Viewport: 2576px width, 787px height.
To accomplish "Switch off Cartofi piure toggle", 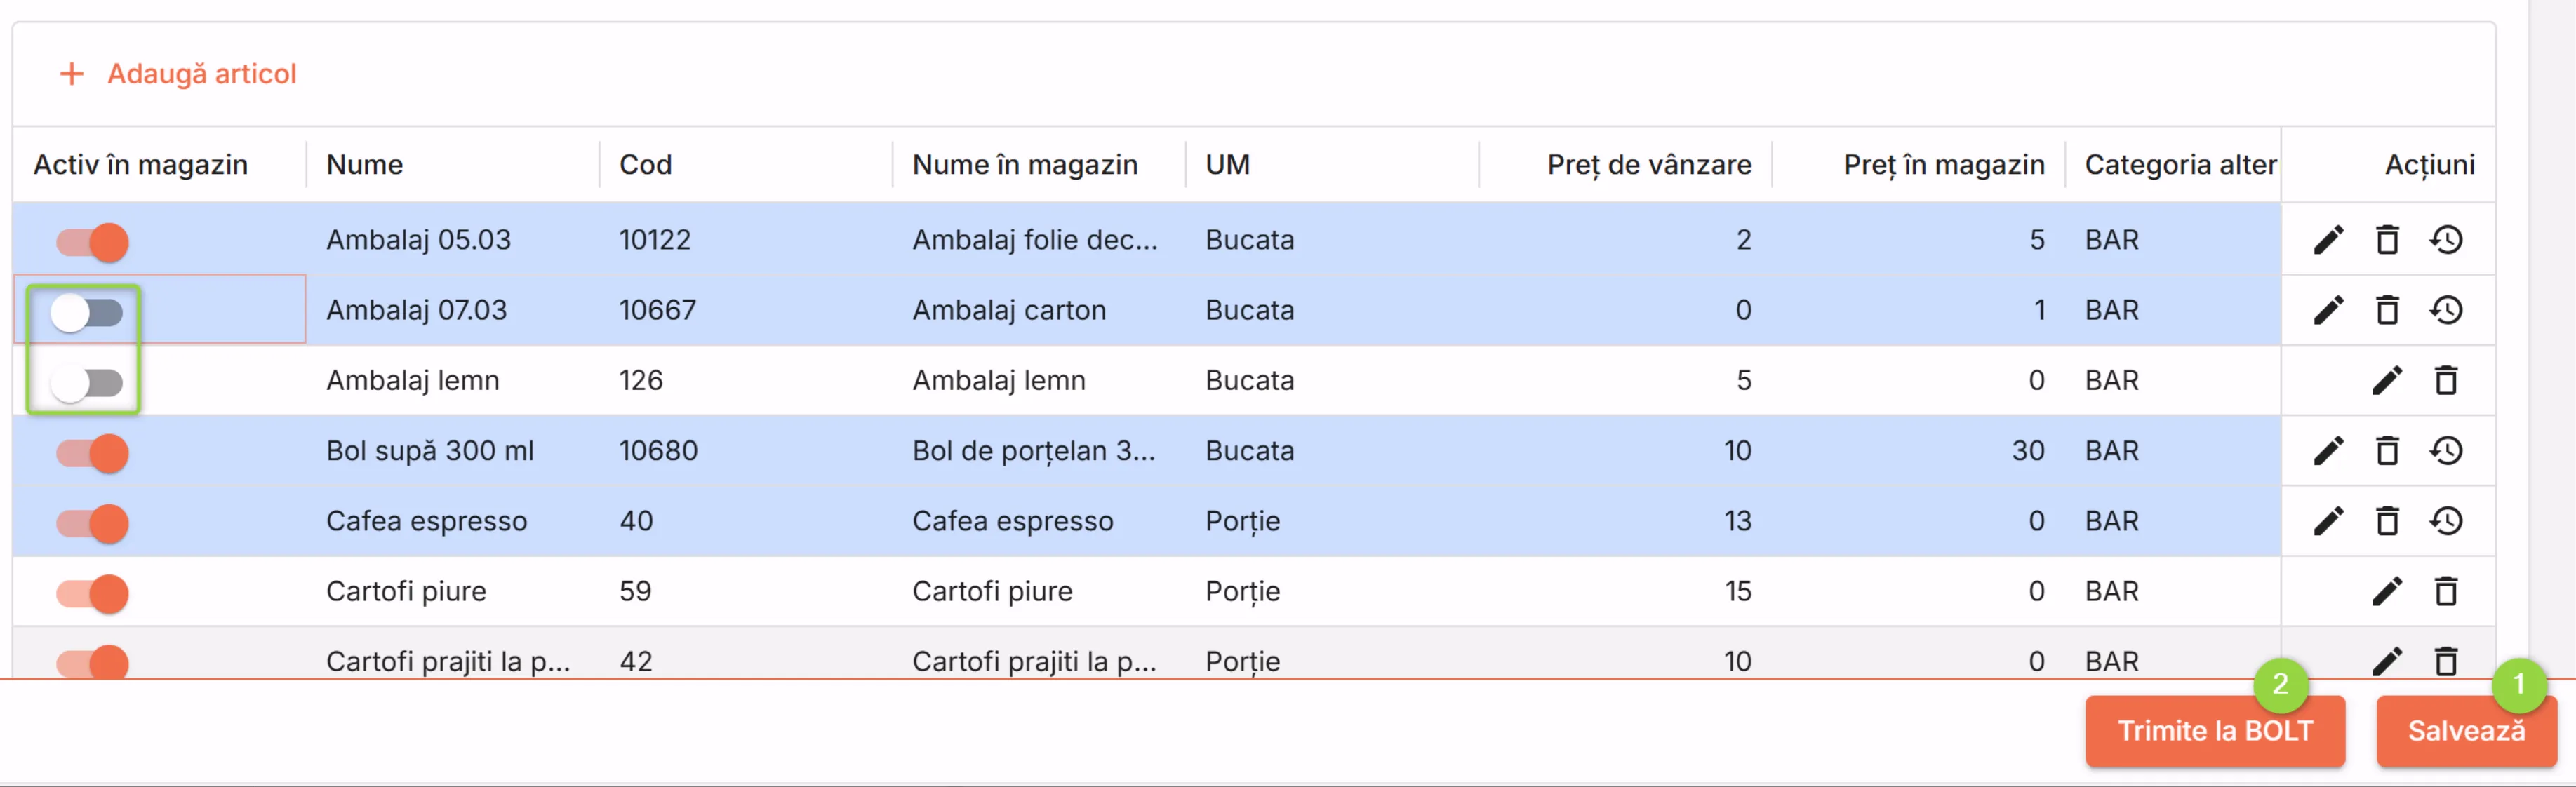I will pos(92,594).
